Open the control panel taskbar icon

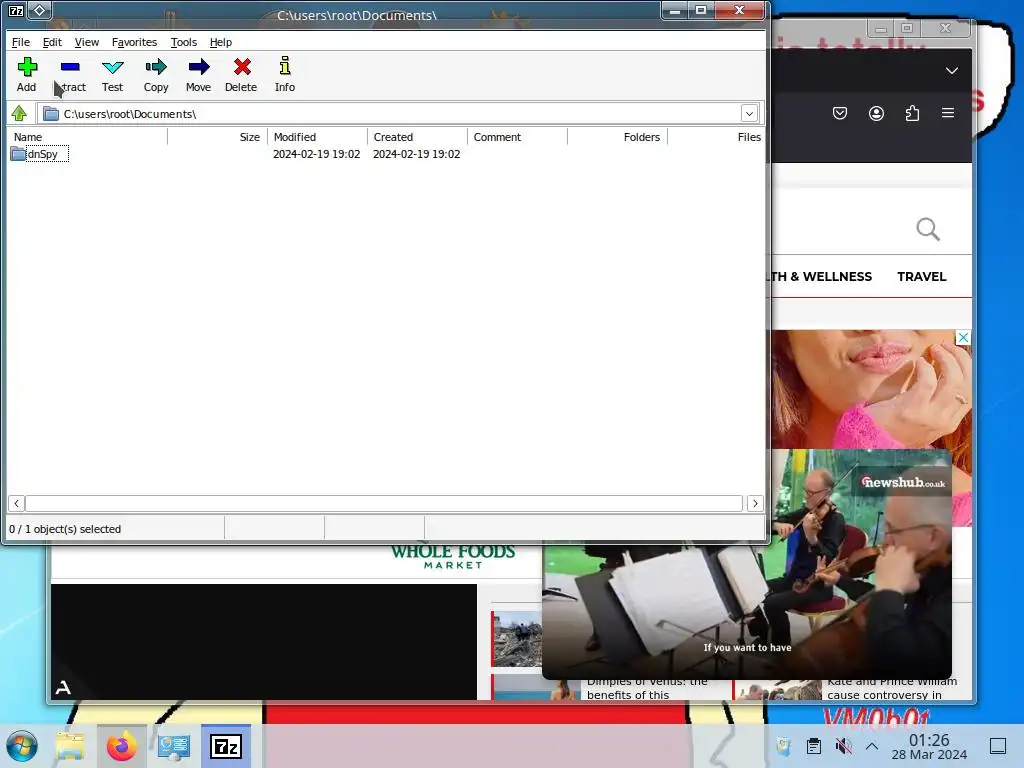174,746
